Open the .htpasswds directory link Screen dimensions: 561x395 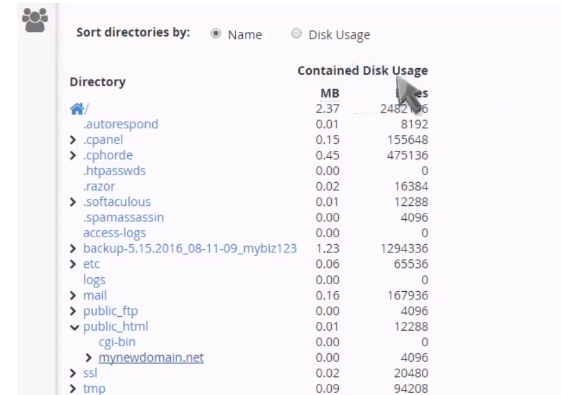coord(114,171)
